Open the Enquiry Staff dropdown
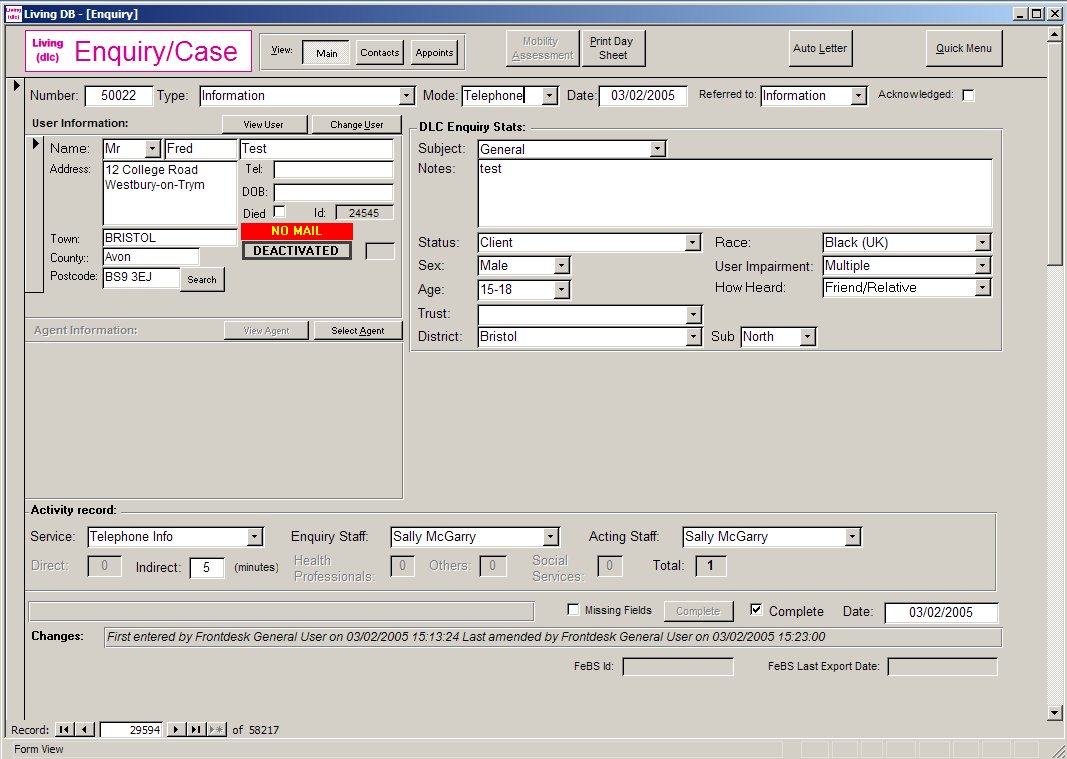 551,537
